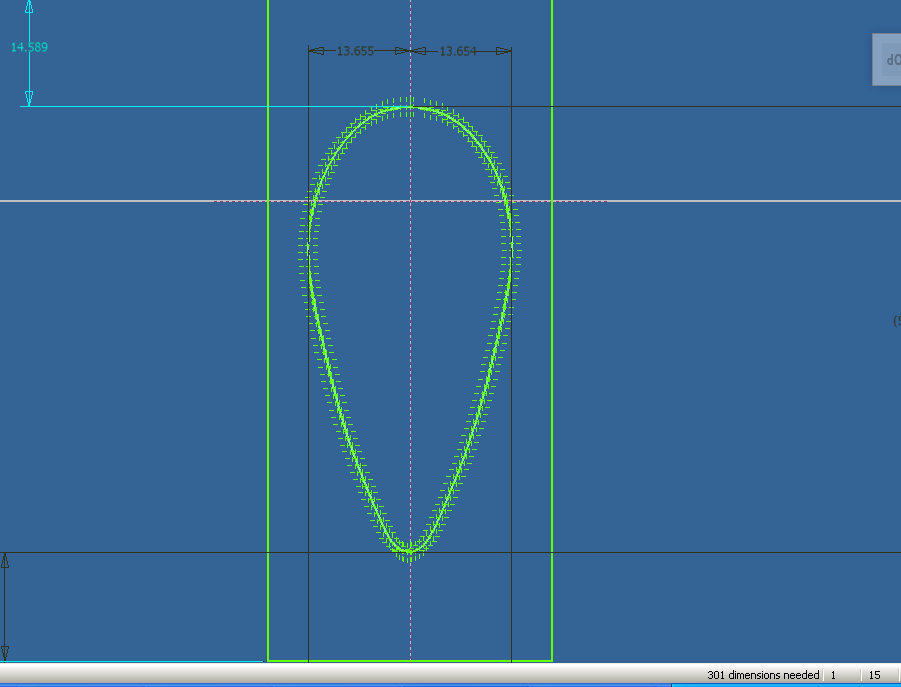Pick the 13.654 horizontal dimension label
The width and height of the screenshot is (901, 687).
[x=458, y=51]
